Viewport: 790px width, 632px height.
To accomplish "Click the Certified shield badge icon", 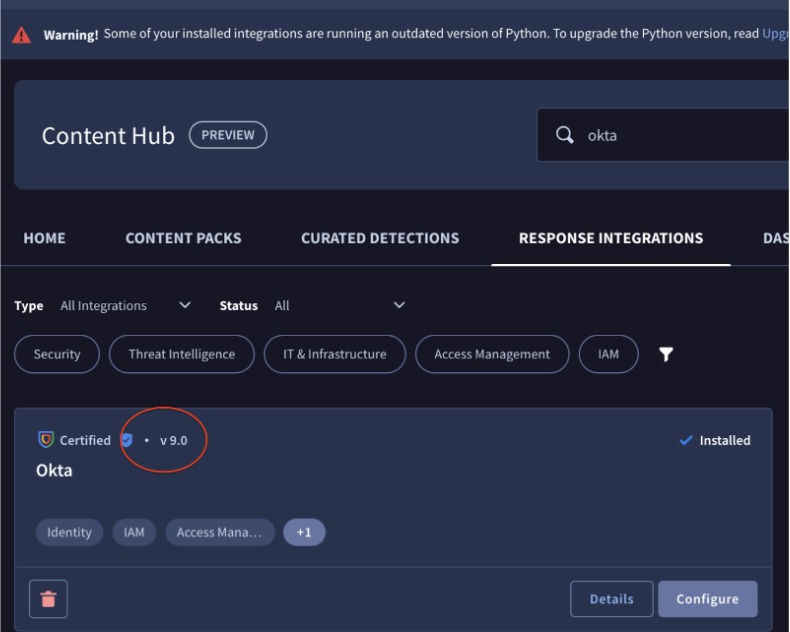I will [46, 440].
